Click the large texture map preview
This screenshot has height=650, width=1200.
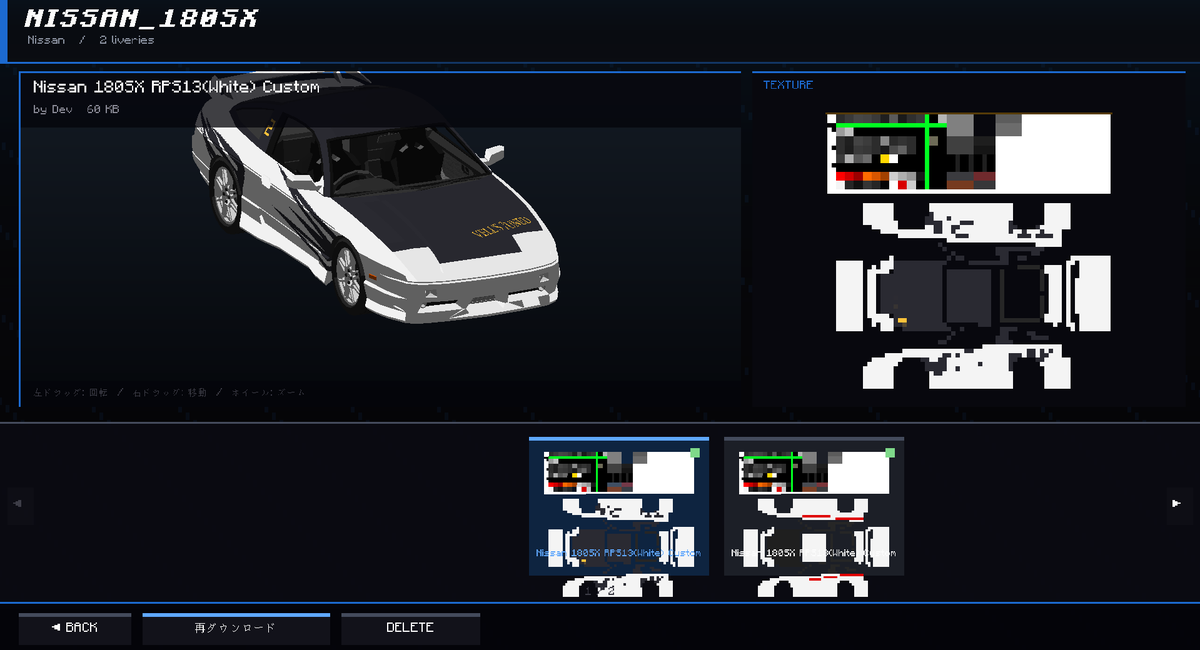pyautogui.click(x=969, y=251)
